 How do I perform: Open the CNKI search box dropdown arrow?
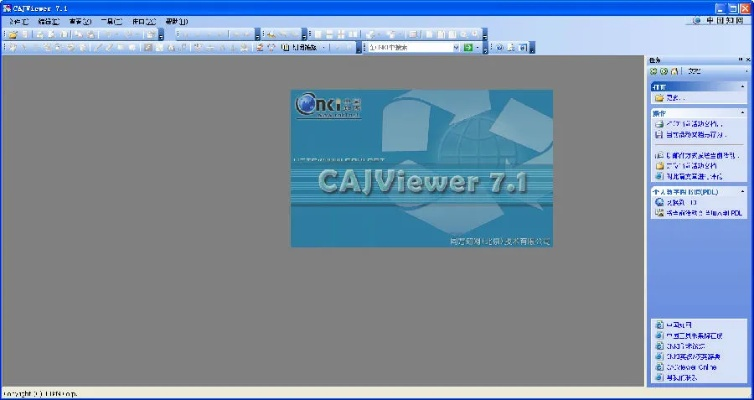coord(456,48)
